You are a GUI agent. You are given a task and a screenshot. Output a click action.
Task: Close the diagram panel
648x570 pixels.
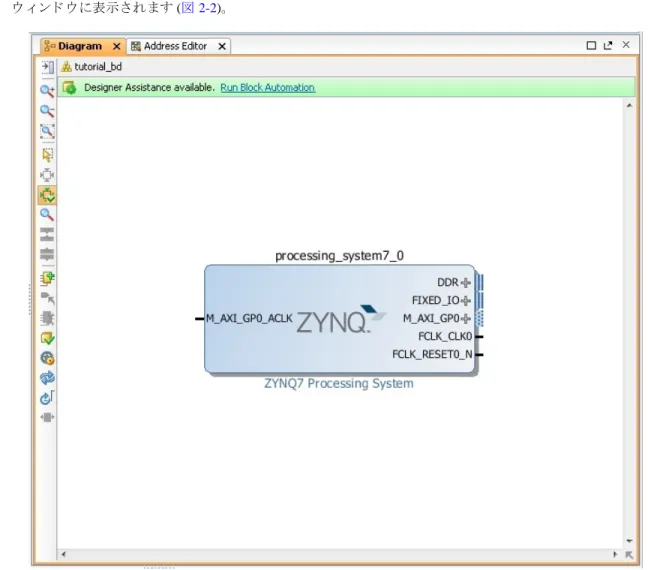coord(626,45)
